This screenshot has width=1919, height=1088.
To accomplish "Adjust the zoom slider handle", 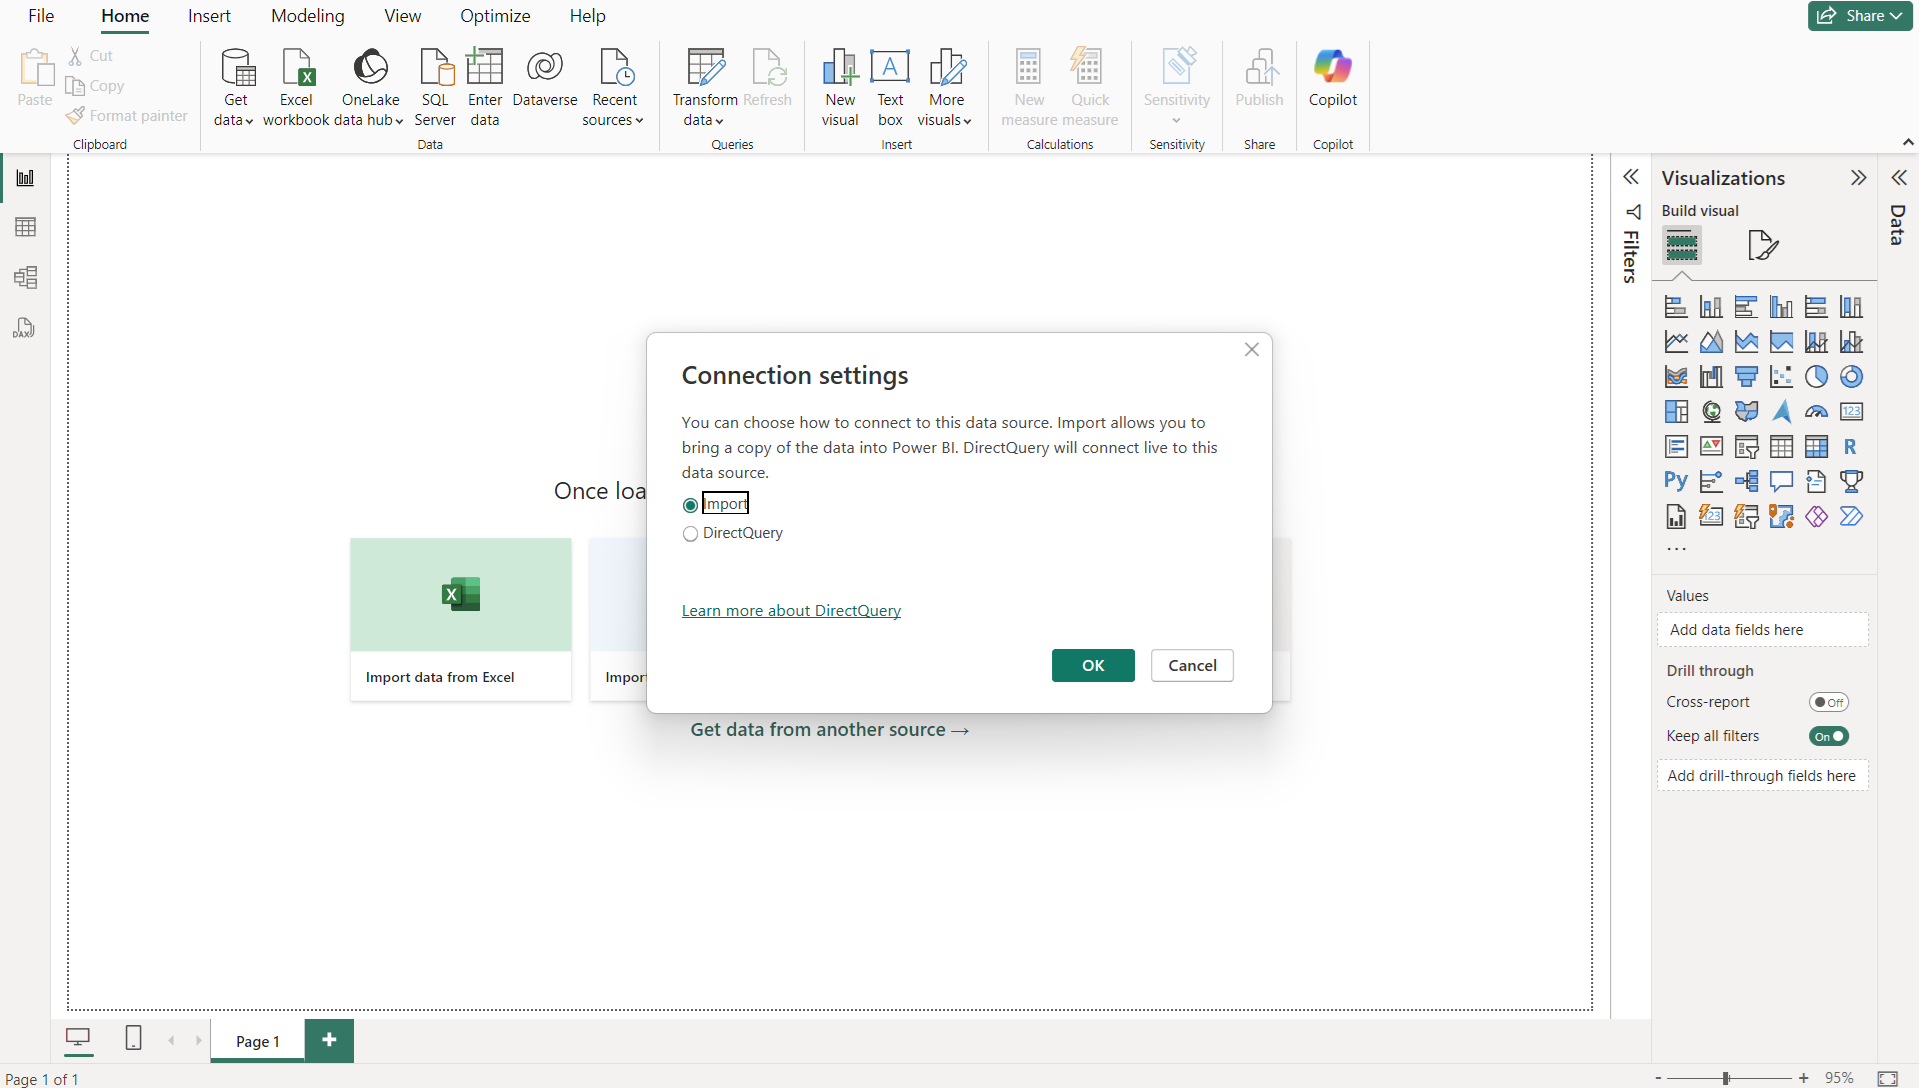I will [x=1726, y=1078].
